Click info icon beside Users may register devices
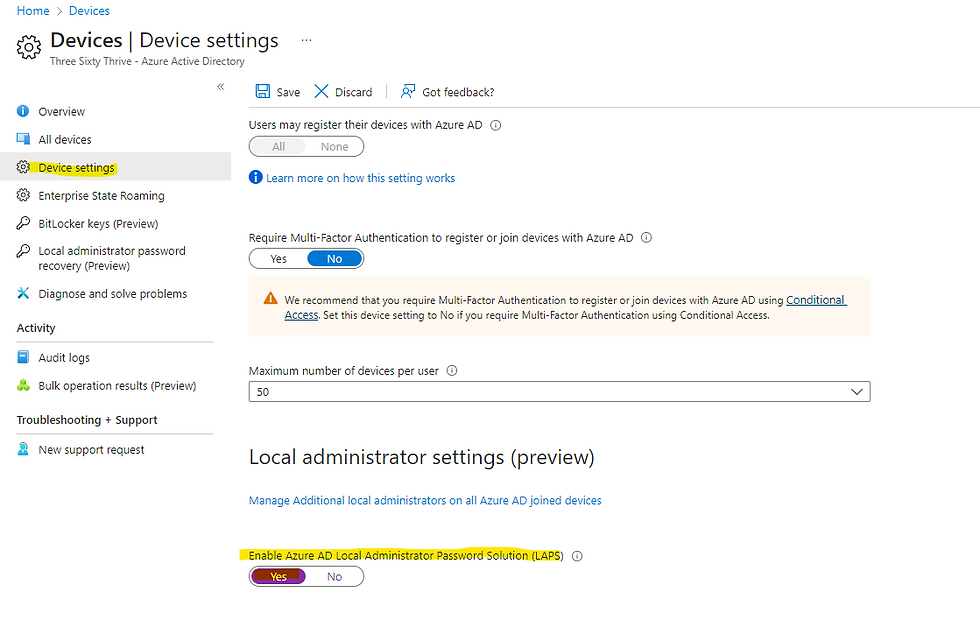Image resolution: width=980 pixels, height=620 pixels. [x=496, y=125]
